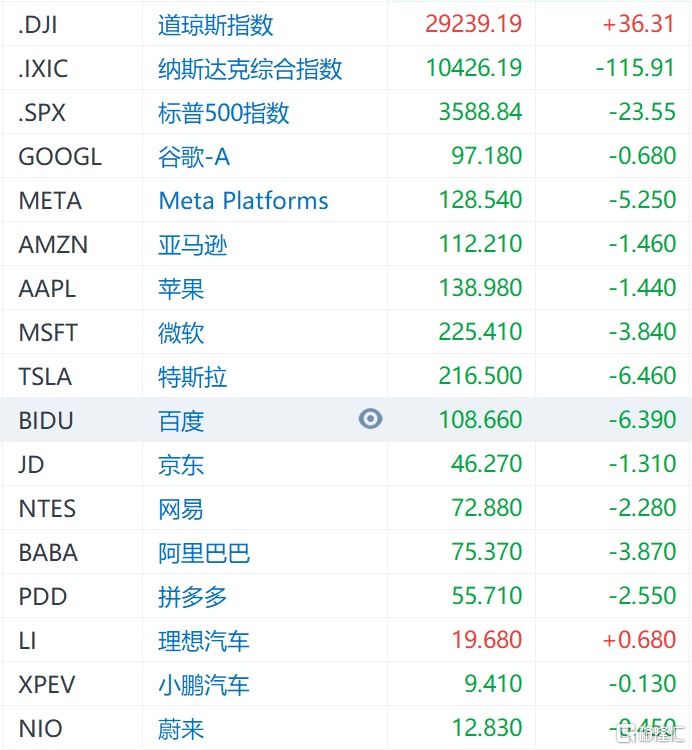Select the JD ticker symbol cell
Screen dimensions: 692x750
(x=72, y=464)
